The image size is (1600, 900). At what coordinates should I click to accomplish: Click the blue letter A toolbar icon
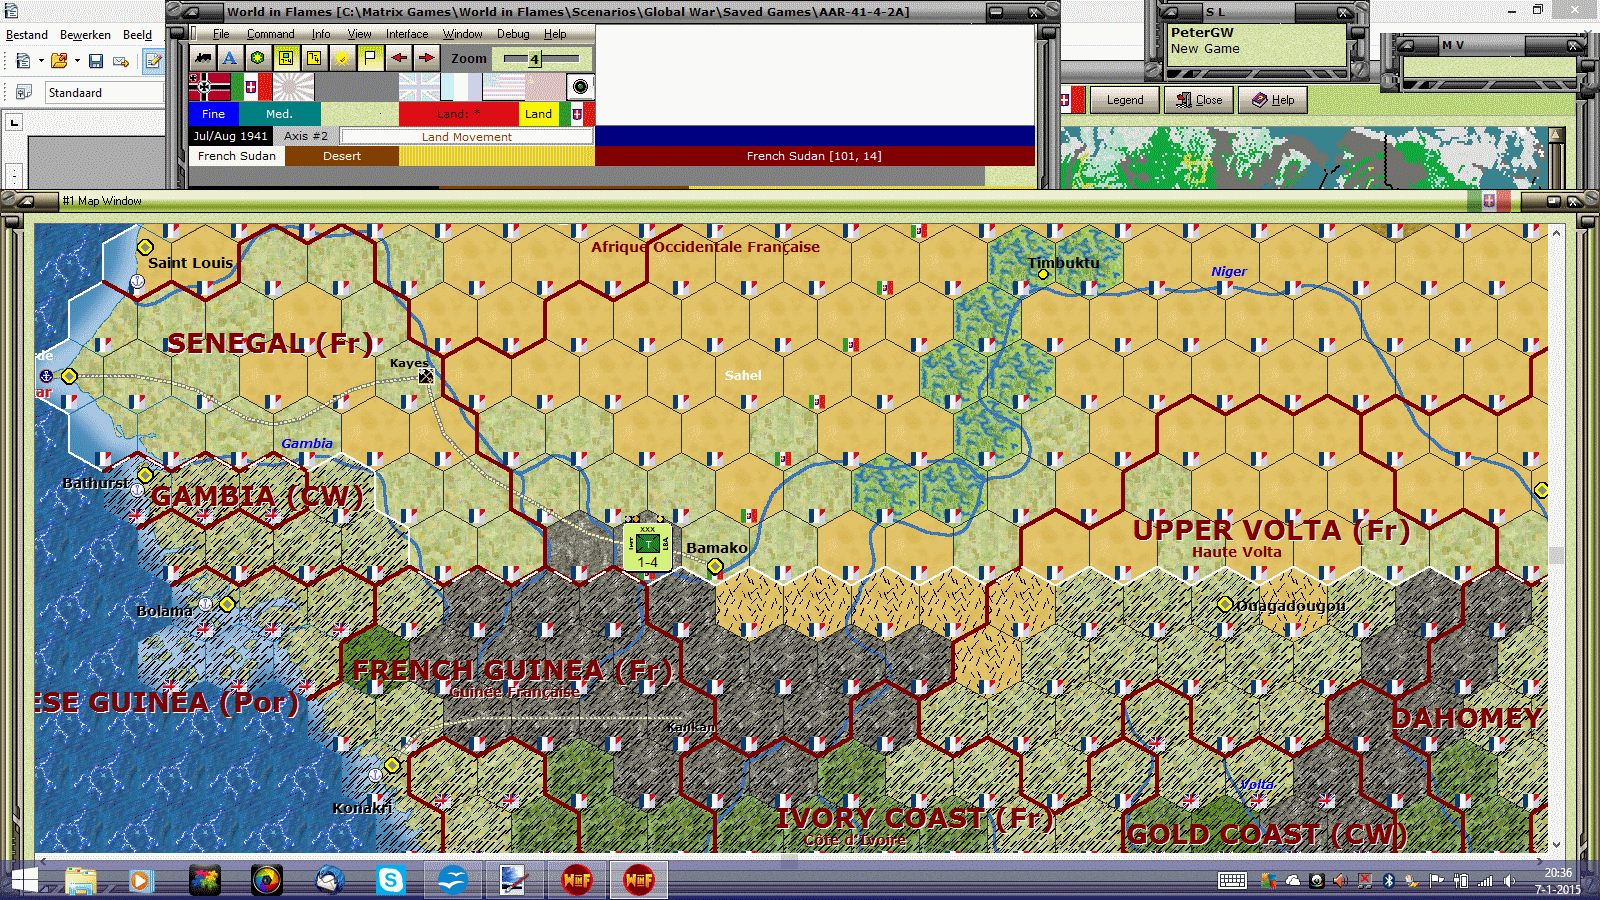(229, 58)
